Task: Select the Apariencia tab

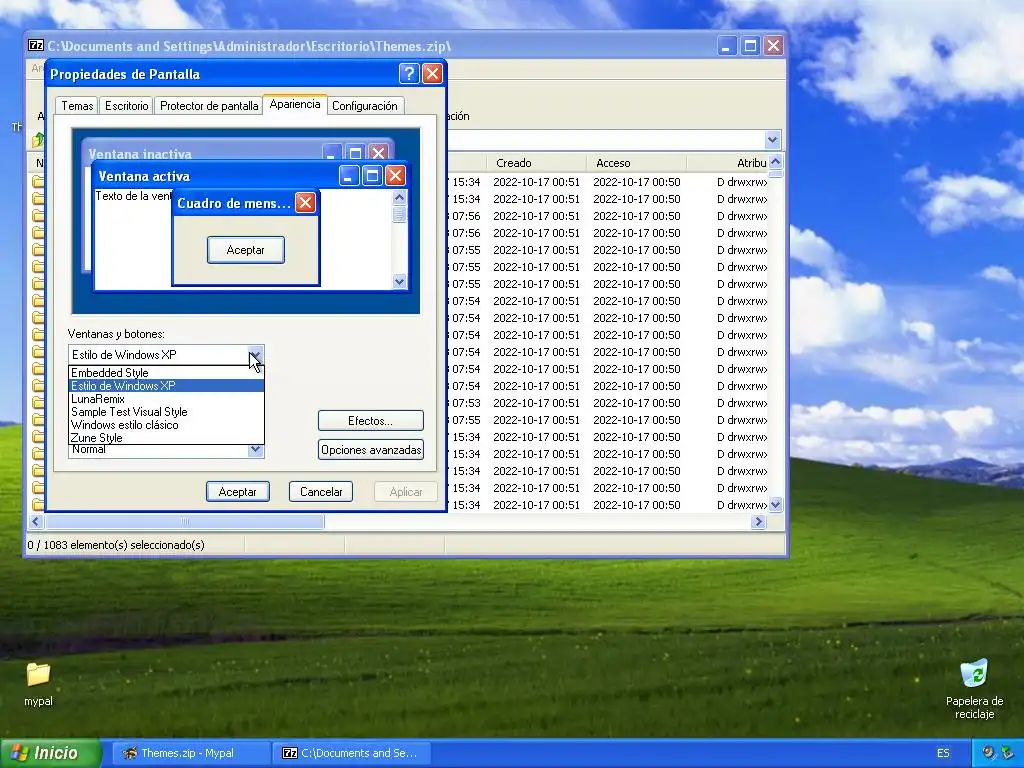Action: [x=295, y=104]
